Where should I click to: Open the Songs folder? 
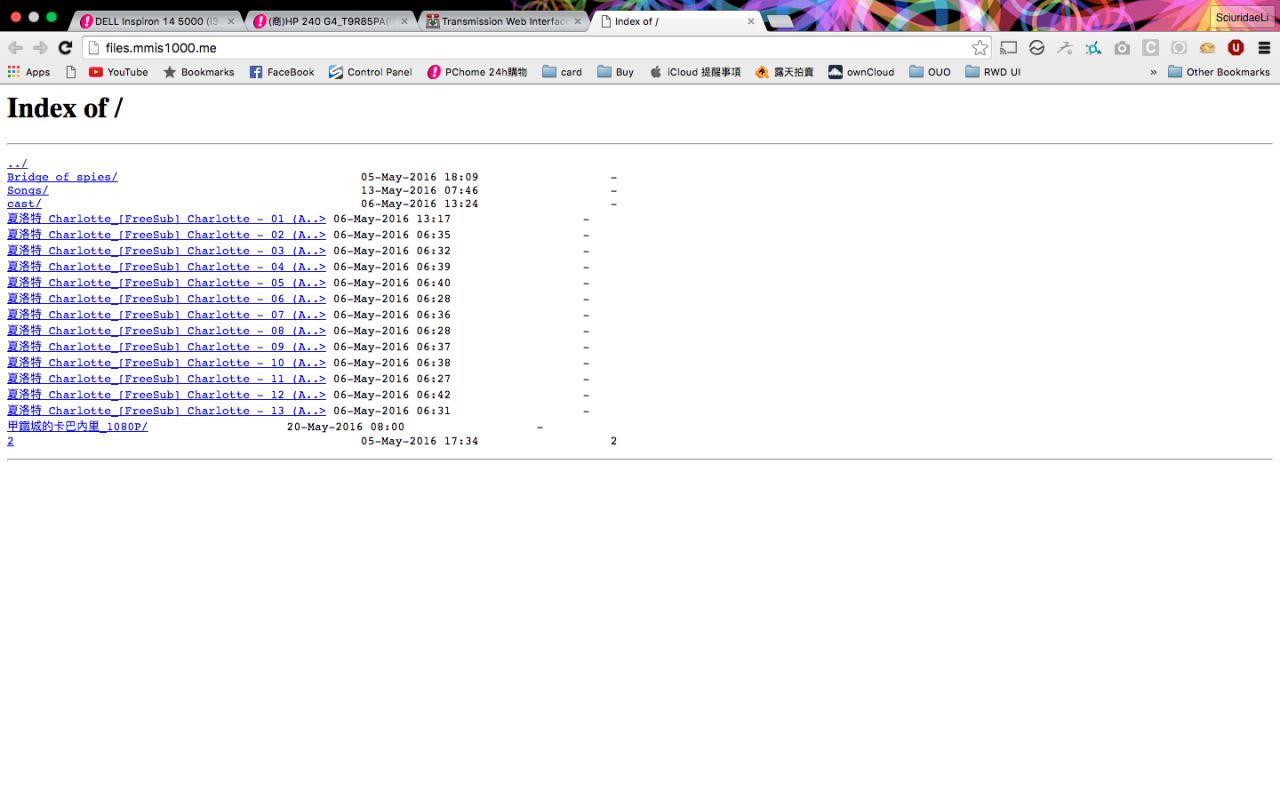[28, 191]
